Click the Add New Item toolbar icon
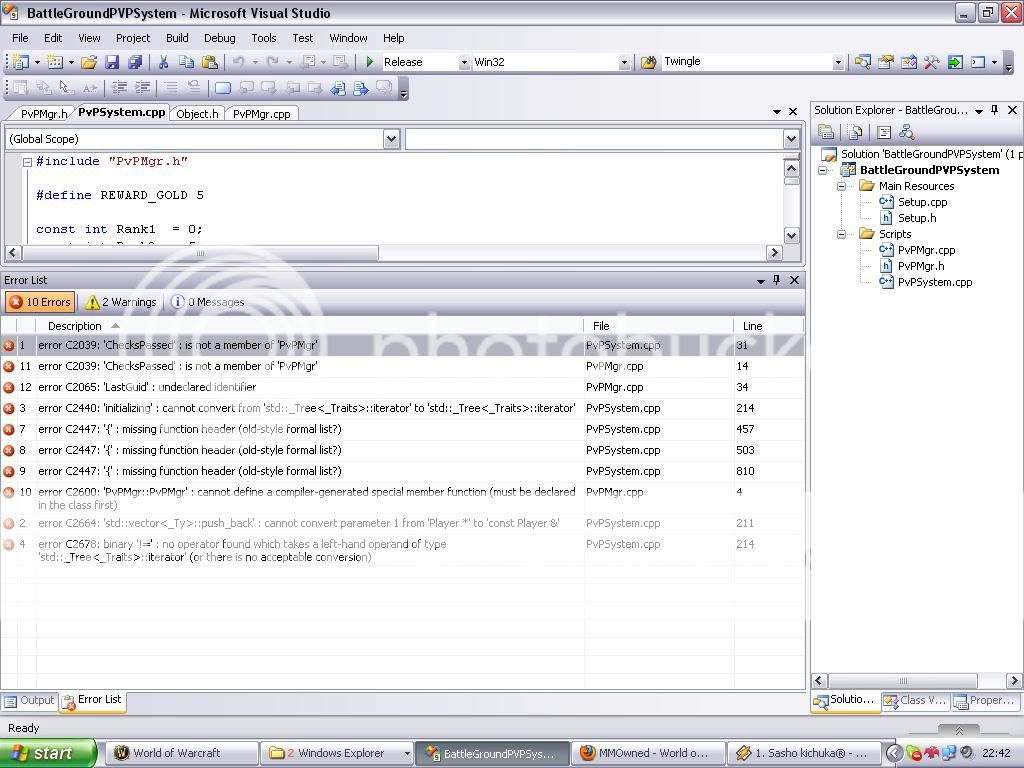The height and width of the screenshot is (768, 1024). coord(55,62)
